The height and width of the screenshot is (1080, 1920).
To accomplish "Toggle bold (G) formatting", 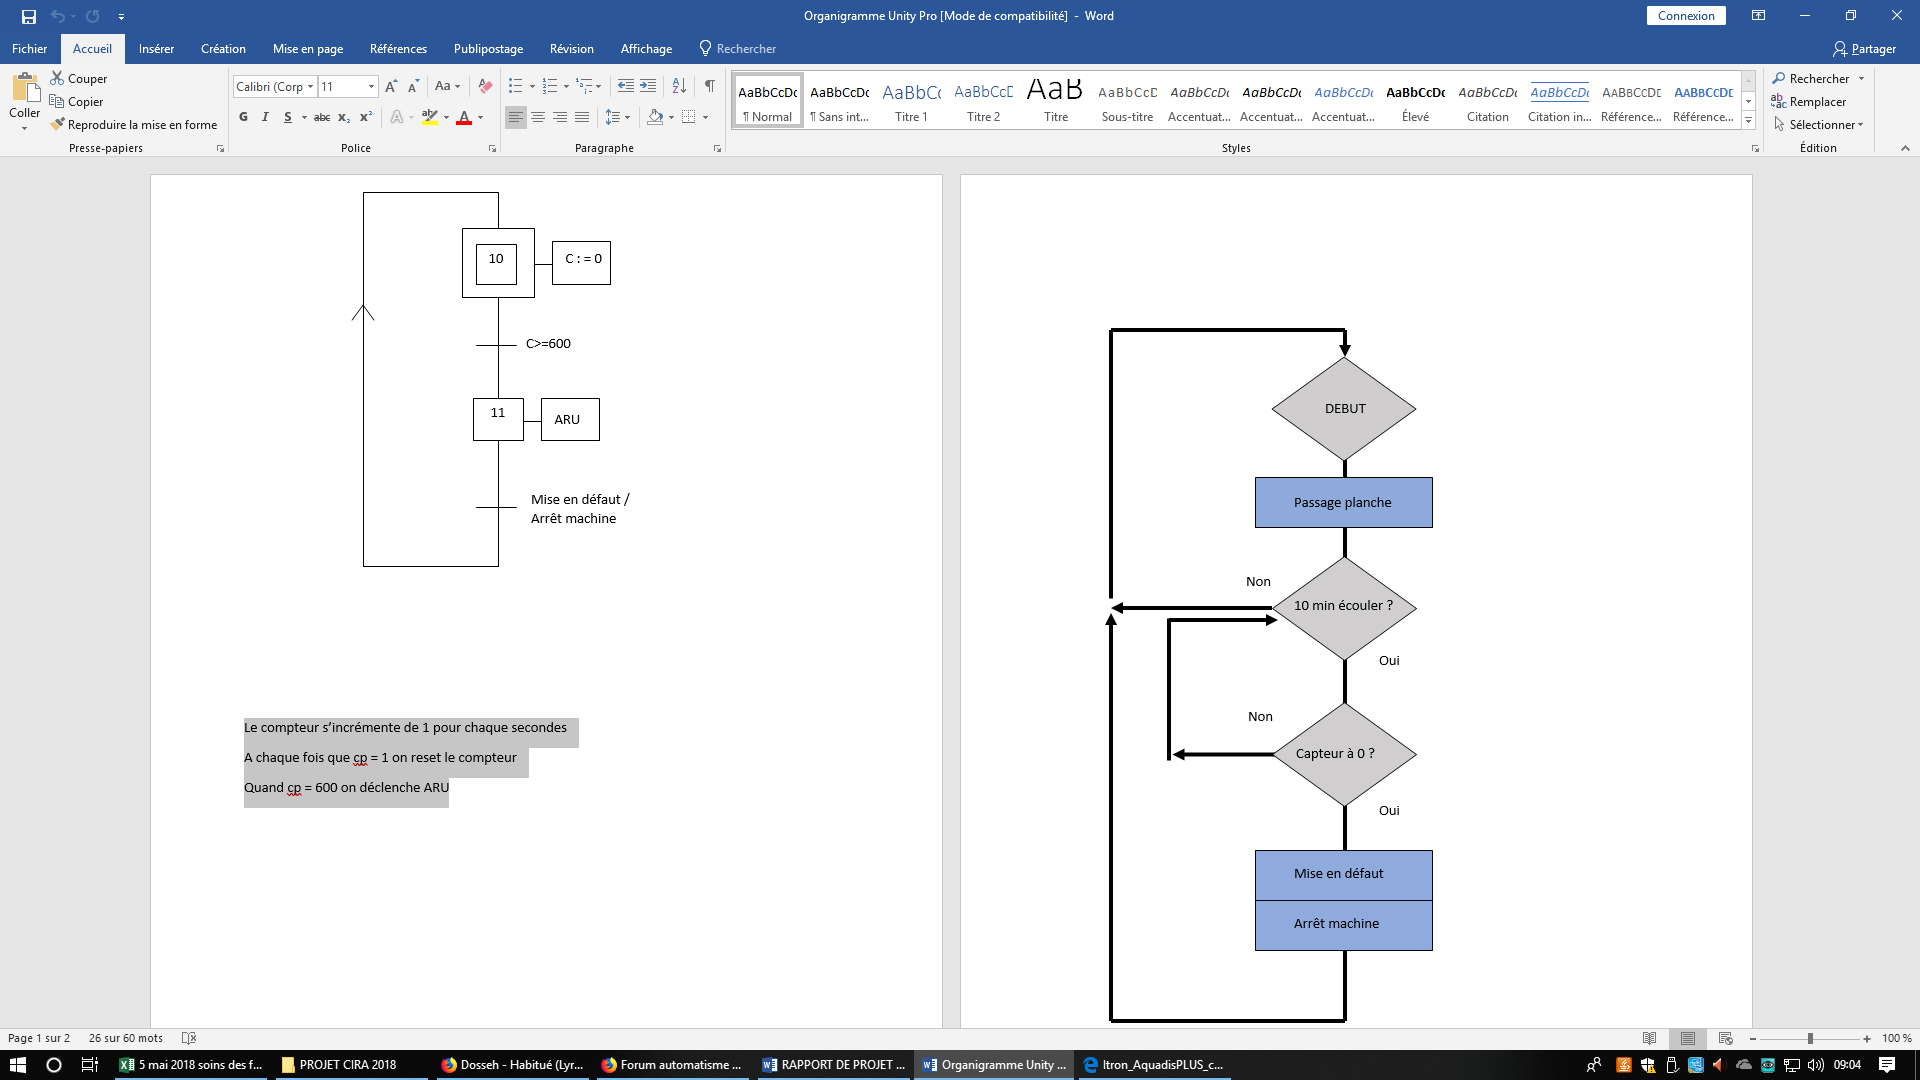I will 243,117.
